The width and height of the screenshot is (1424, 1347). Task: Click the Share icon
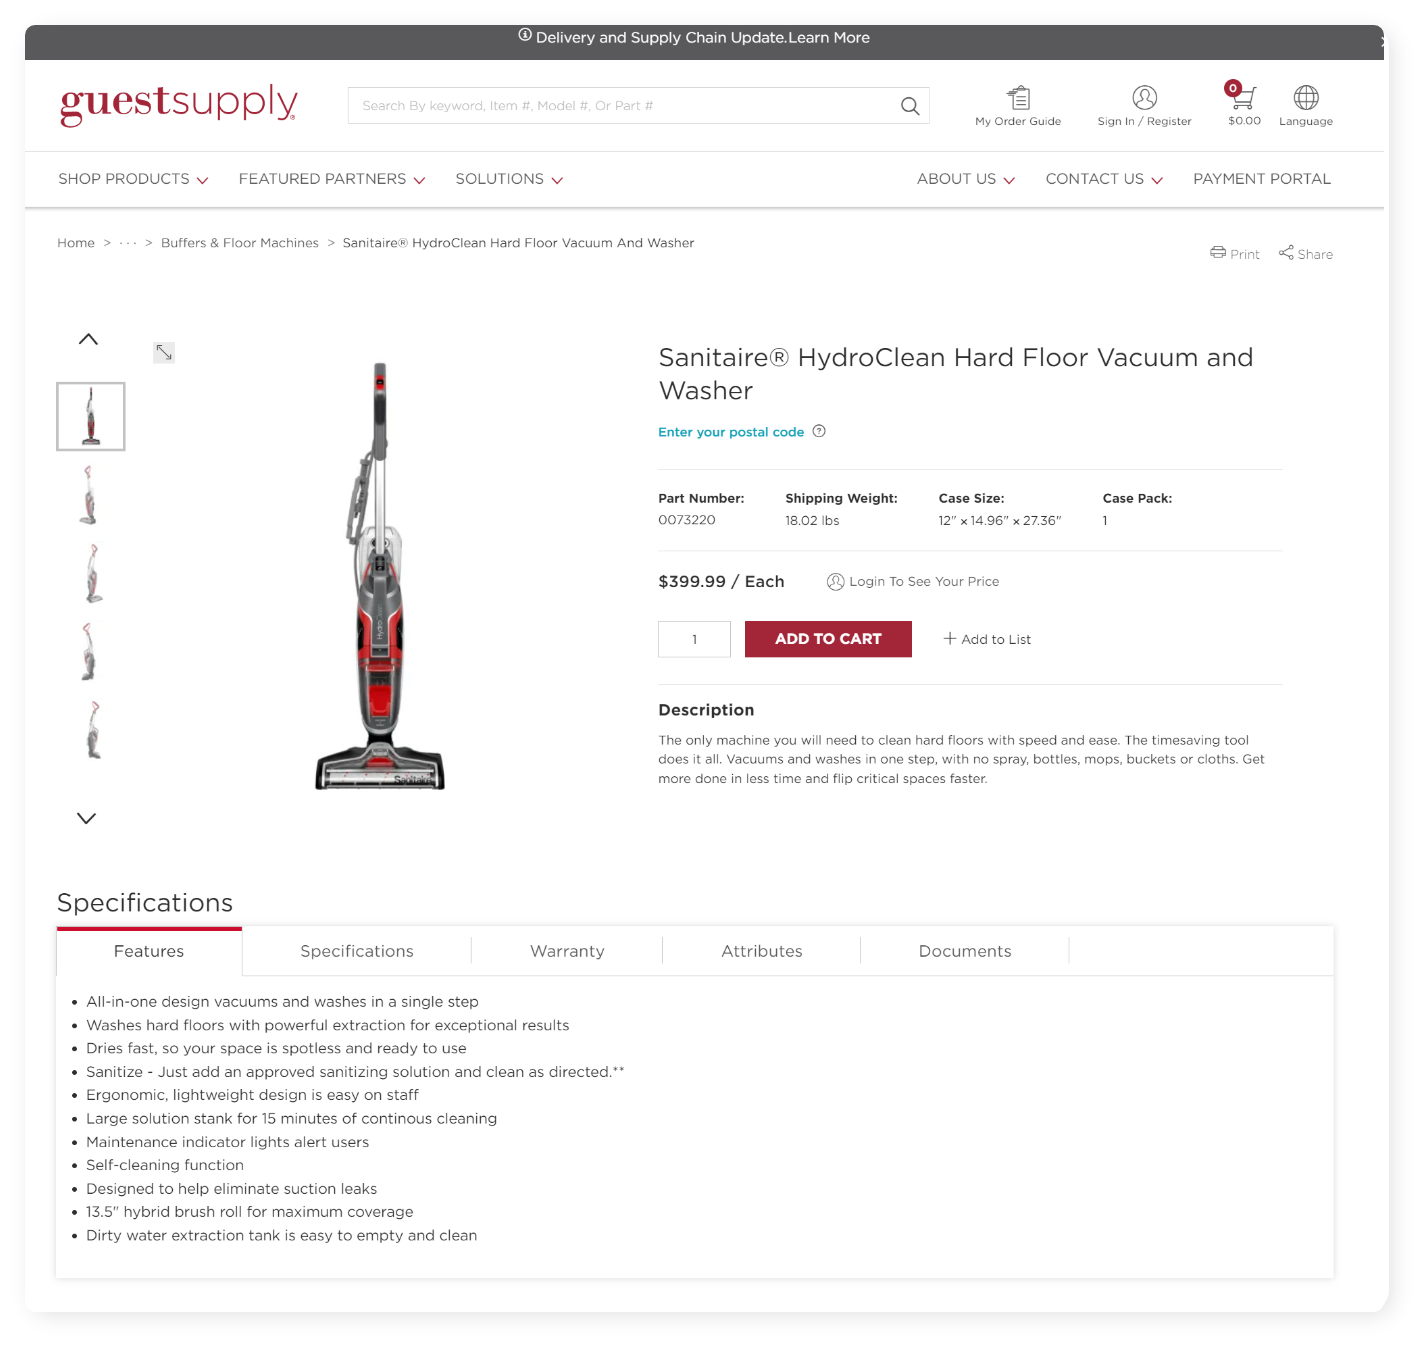coord(1286,252)
